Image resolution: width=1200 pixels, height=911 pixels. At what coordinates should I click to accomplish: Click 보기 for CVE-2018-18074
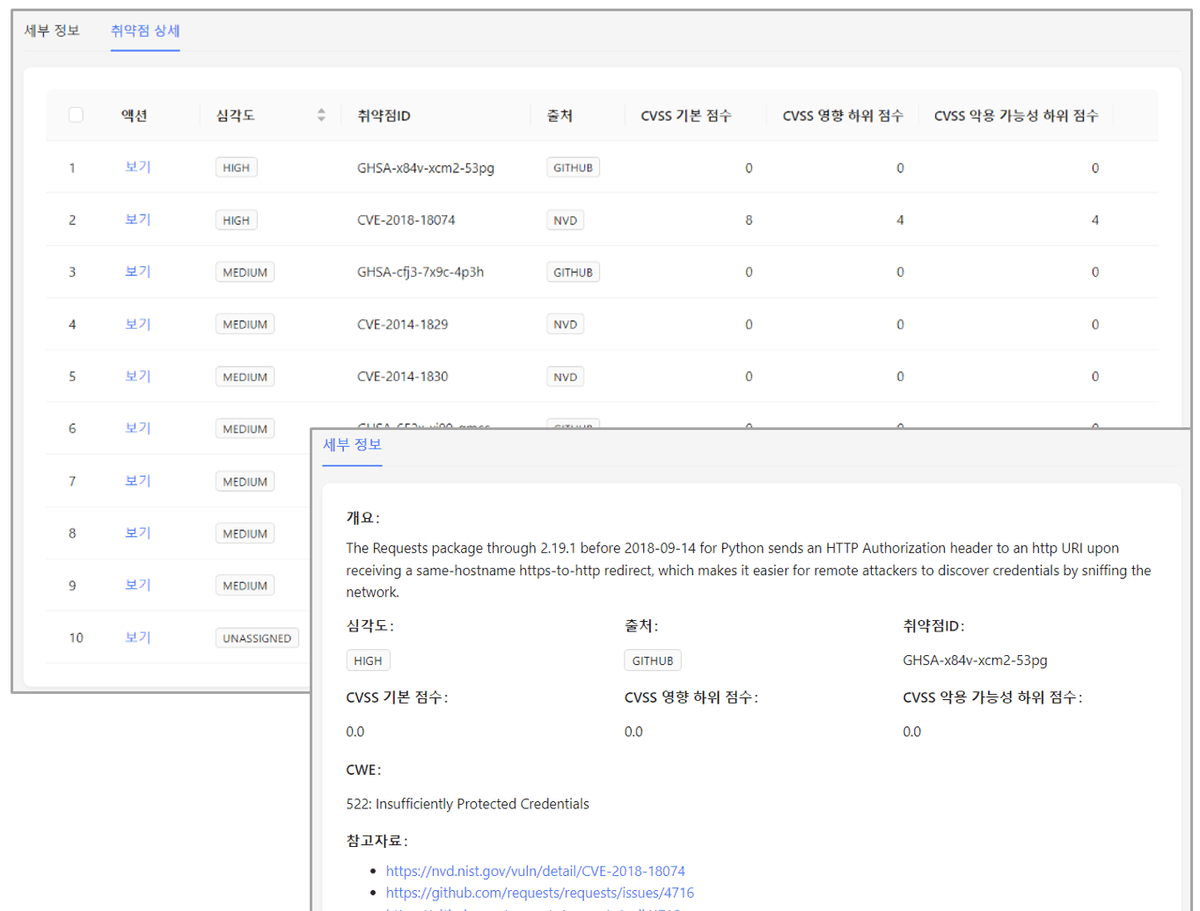[x=138, y=220]
